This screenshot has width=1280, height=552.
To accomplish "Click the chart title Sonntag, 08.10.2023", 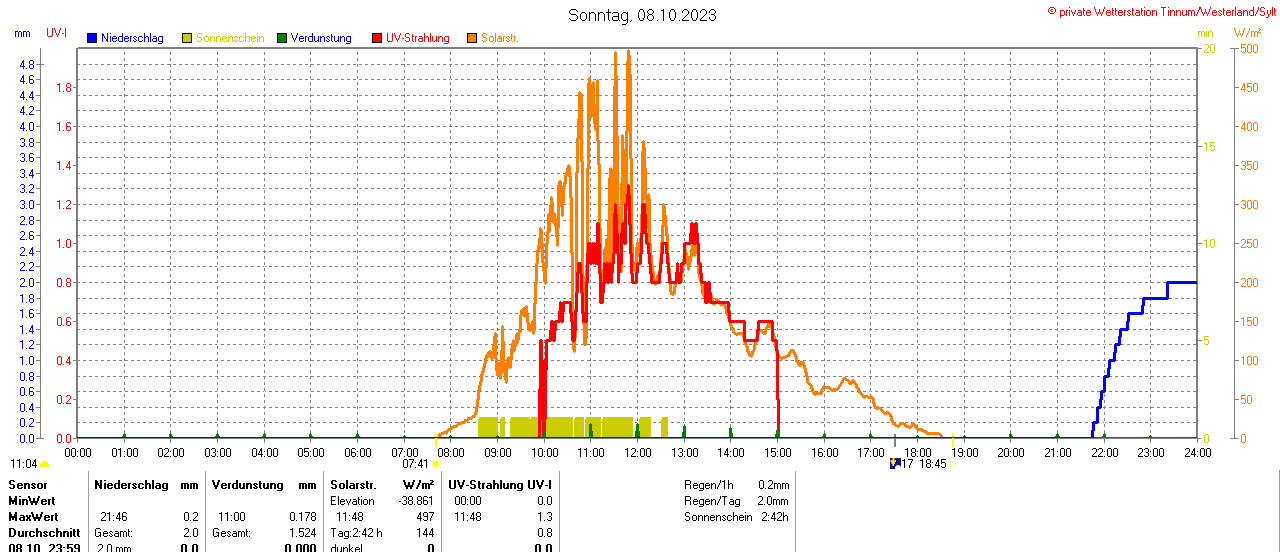I will click(x=642, y=15).
